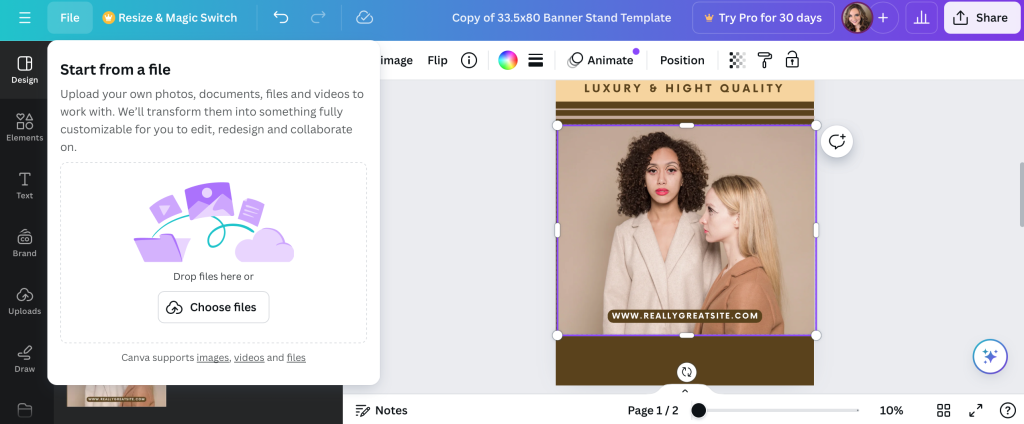
Task: Click the zoom slider handle
Action: coord(699,410)
